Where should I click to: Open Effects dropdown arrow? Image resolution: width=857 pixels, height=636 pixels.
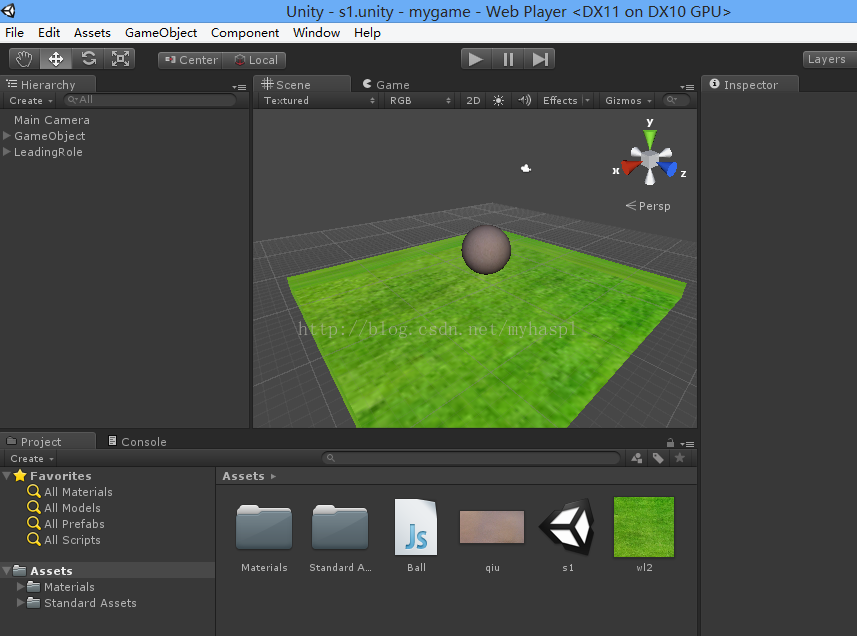[588, 101]
